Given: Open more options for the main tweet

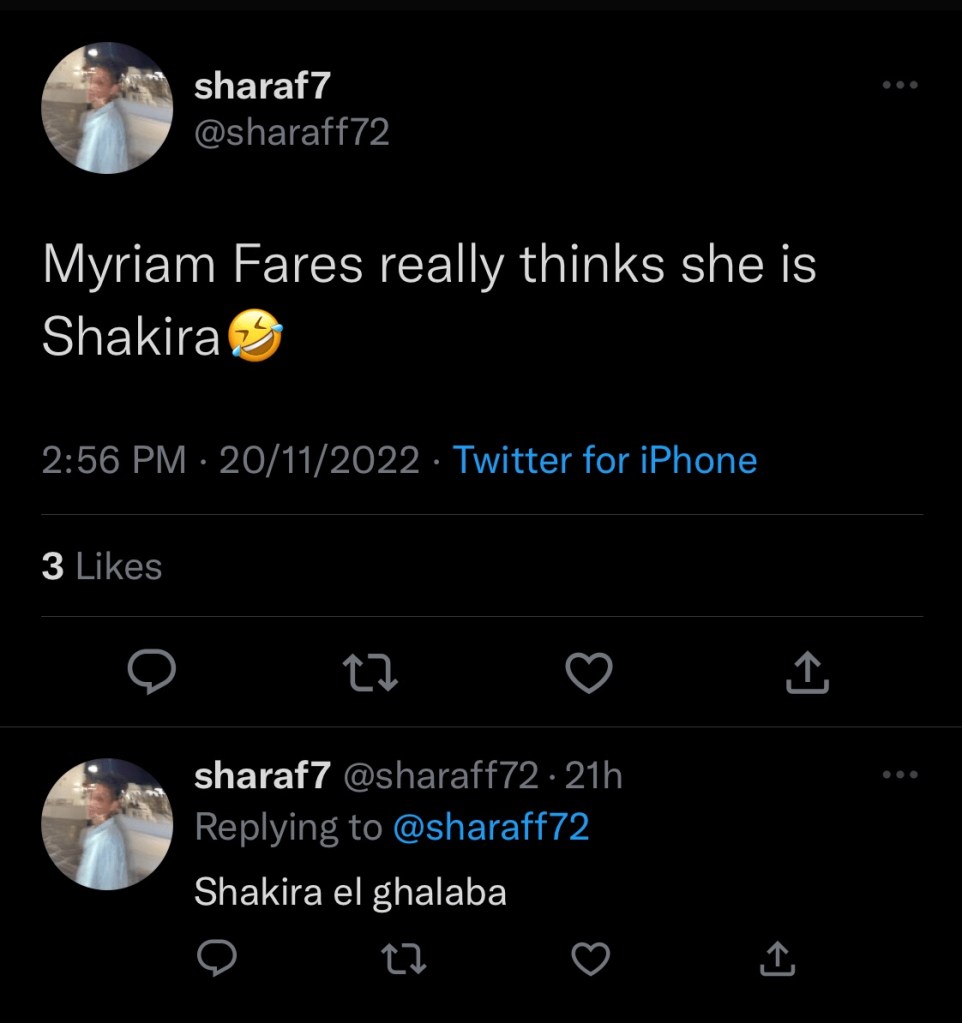Looking at the screenshot, I should tap(900, 86).
